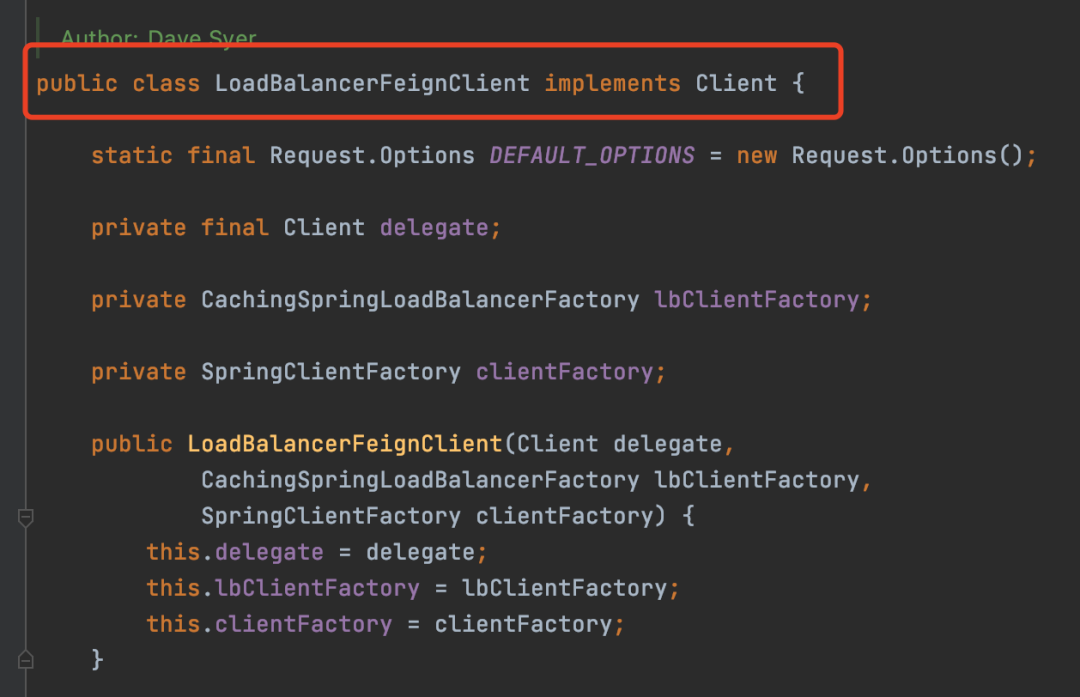Click SpringClientFactory in the constructor parameters
This screenshot has width=1080, height=697.
pyautogui.click(x=331, y=516)
